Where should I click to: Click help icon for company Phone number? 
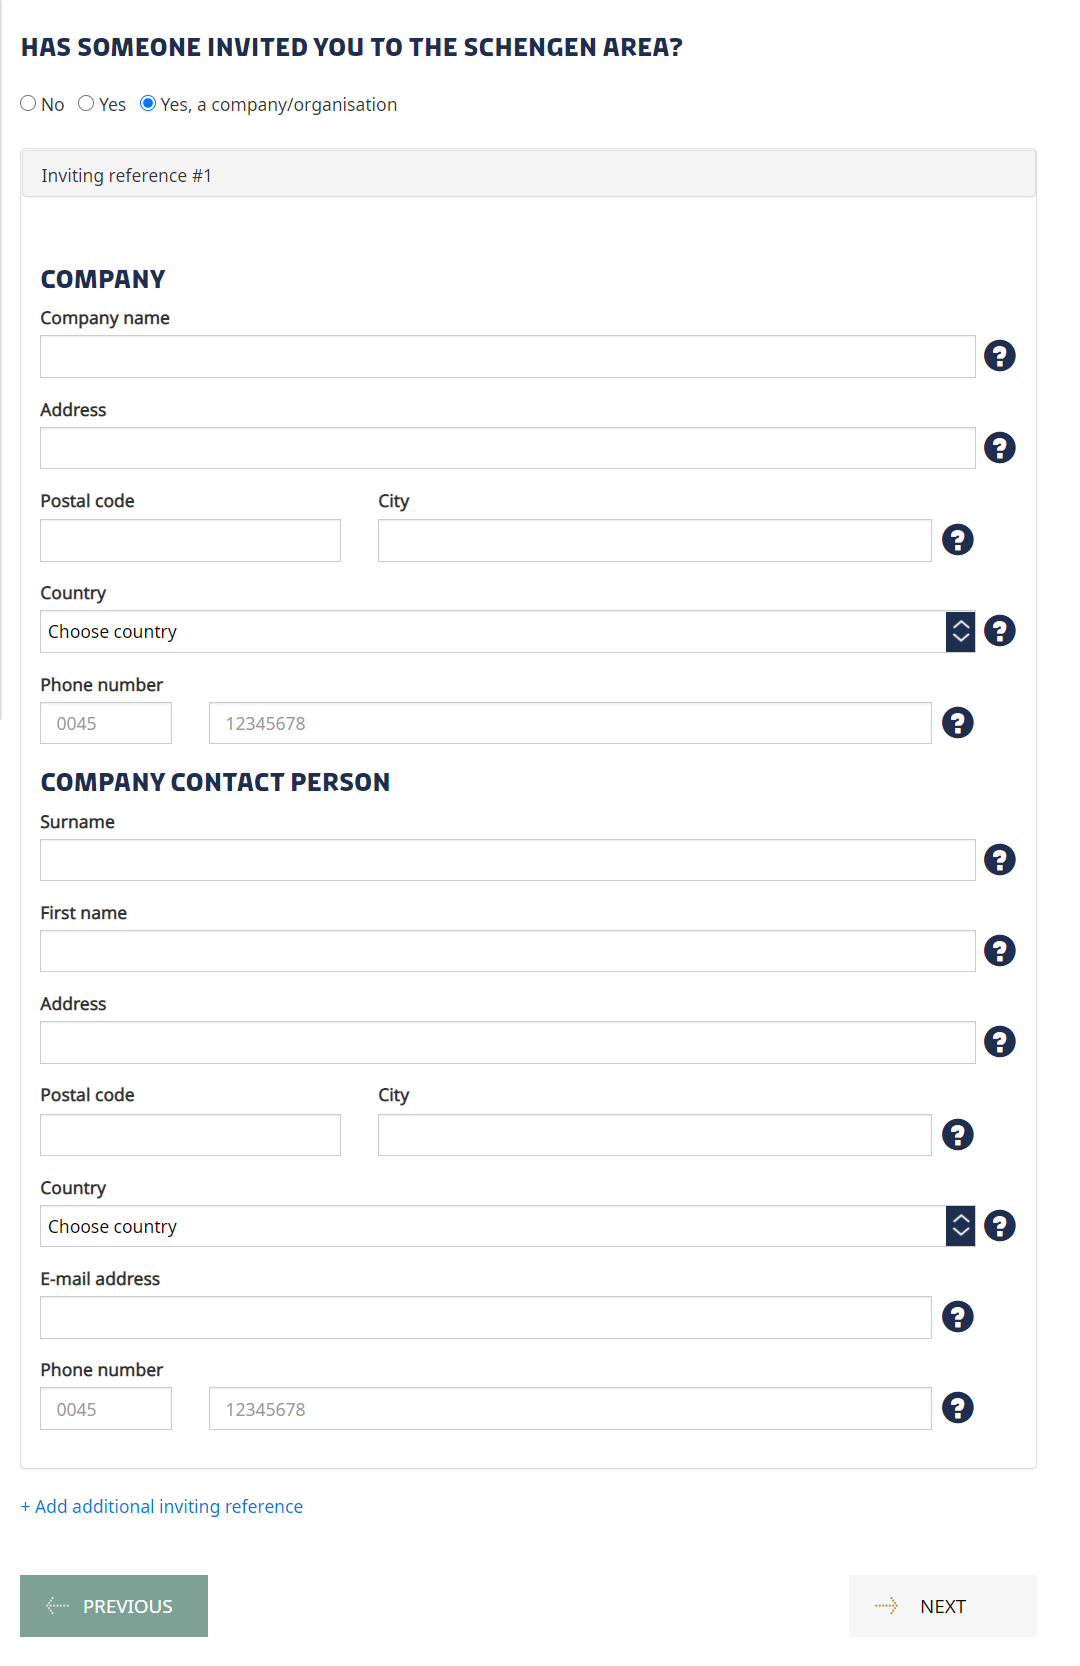tap(957, 723)
